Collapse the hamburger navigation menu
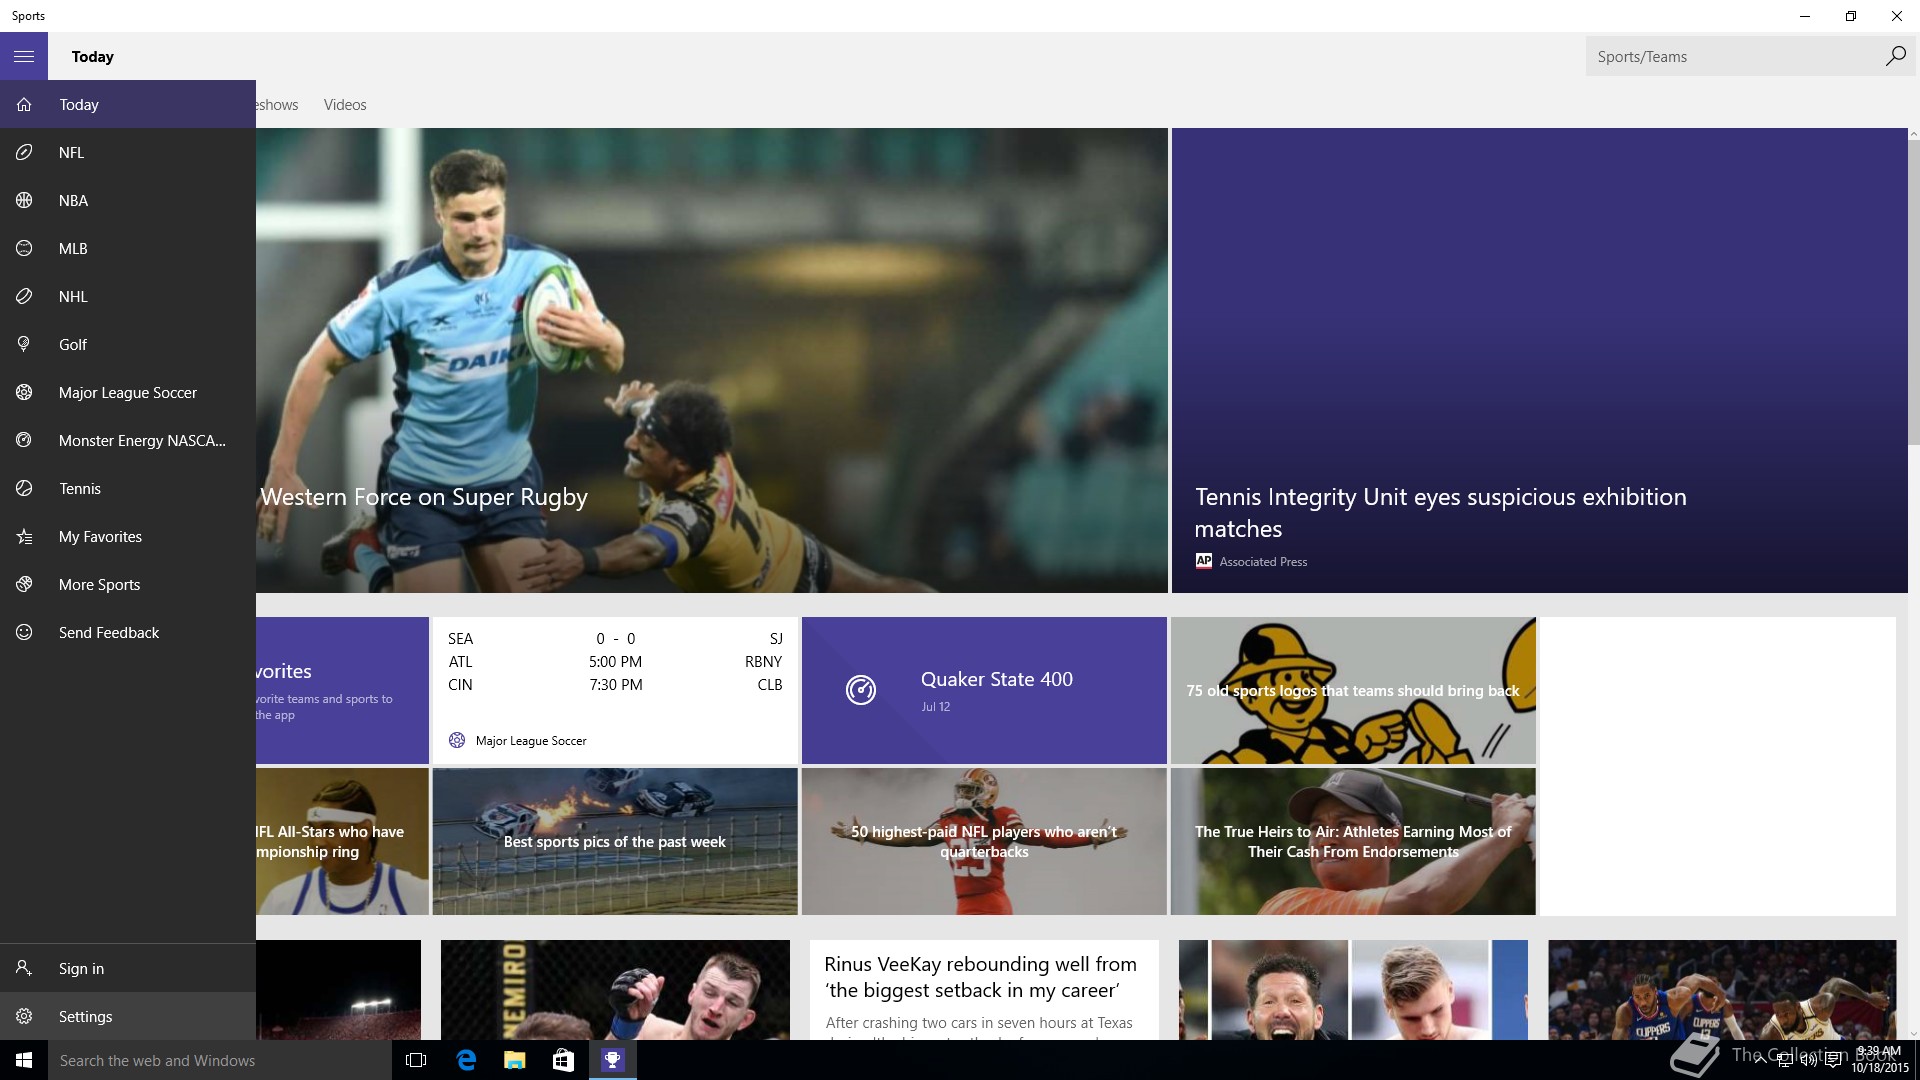This screenshot has width=1920, height=1080. pyautogui.click(x=24, y=56)
